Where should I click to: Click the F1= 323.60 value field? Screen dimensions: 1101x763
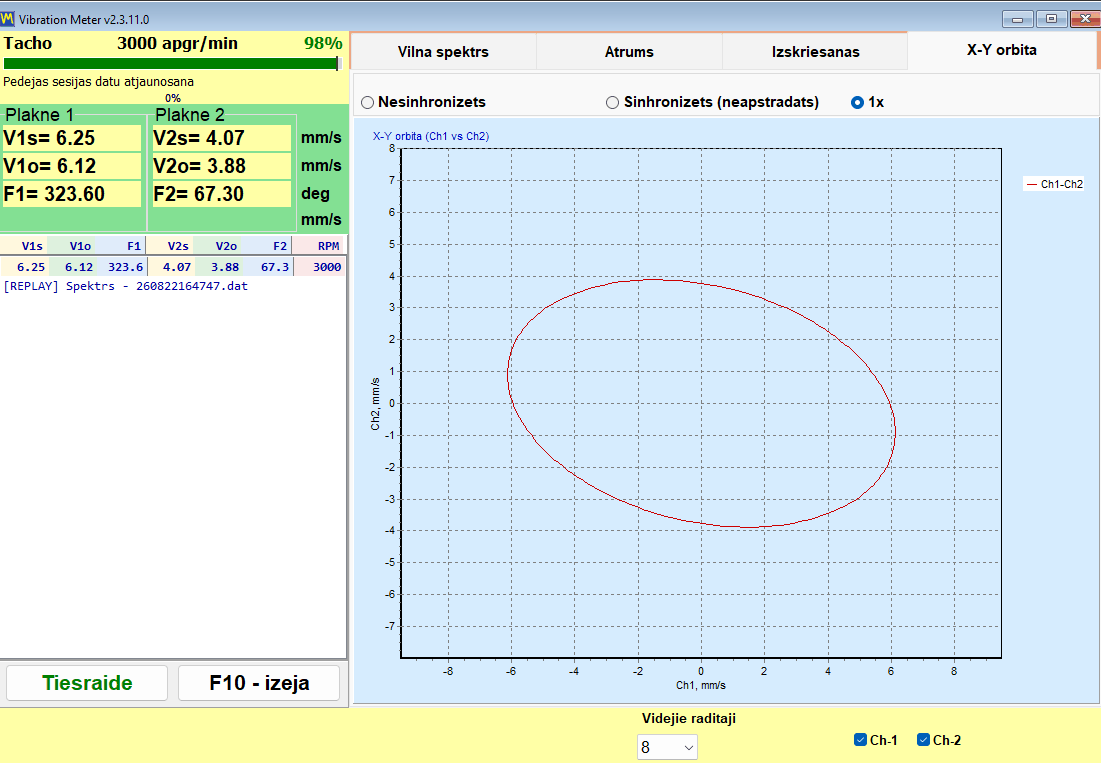pos(72,194)
